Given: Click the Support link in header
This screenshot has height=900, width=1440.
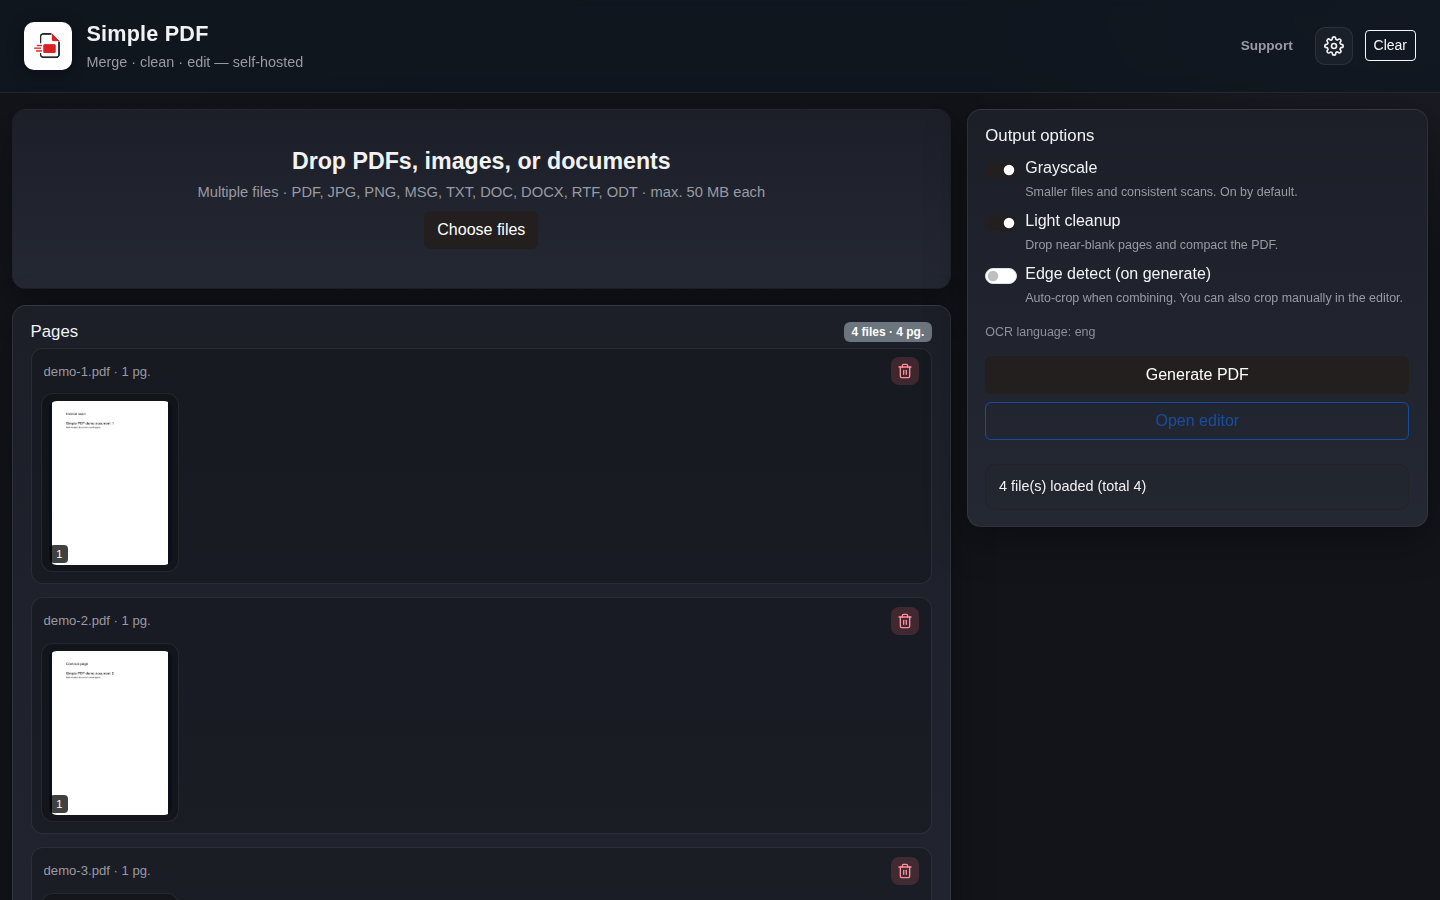Looking at the screenshot, I should [1266, 46].
